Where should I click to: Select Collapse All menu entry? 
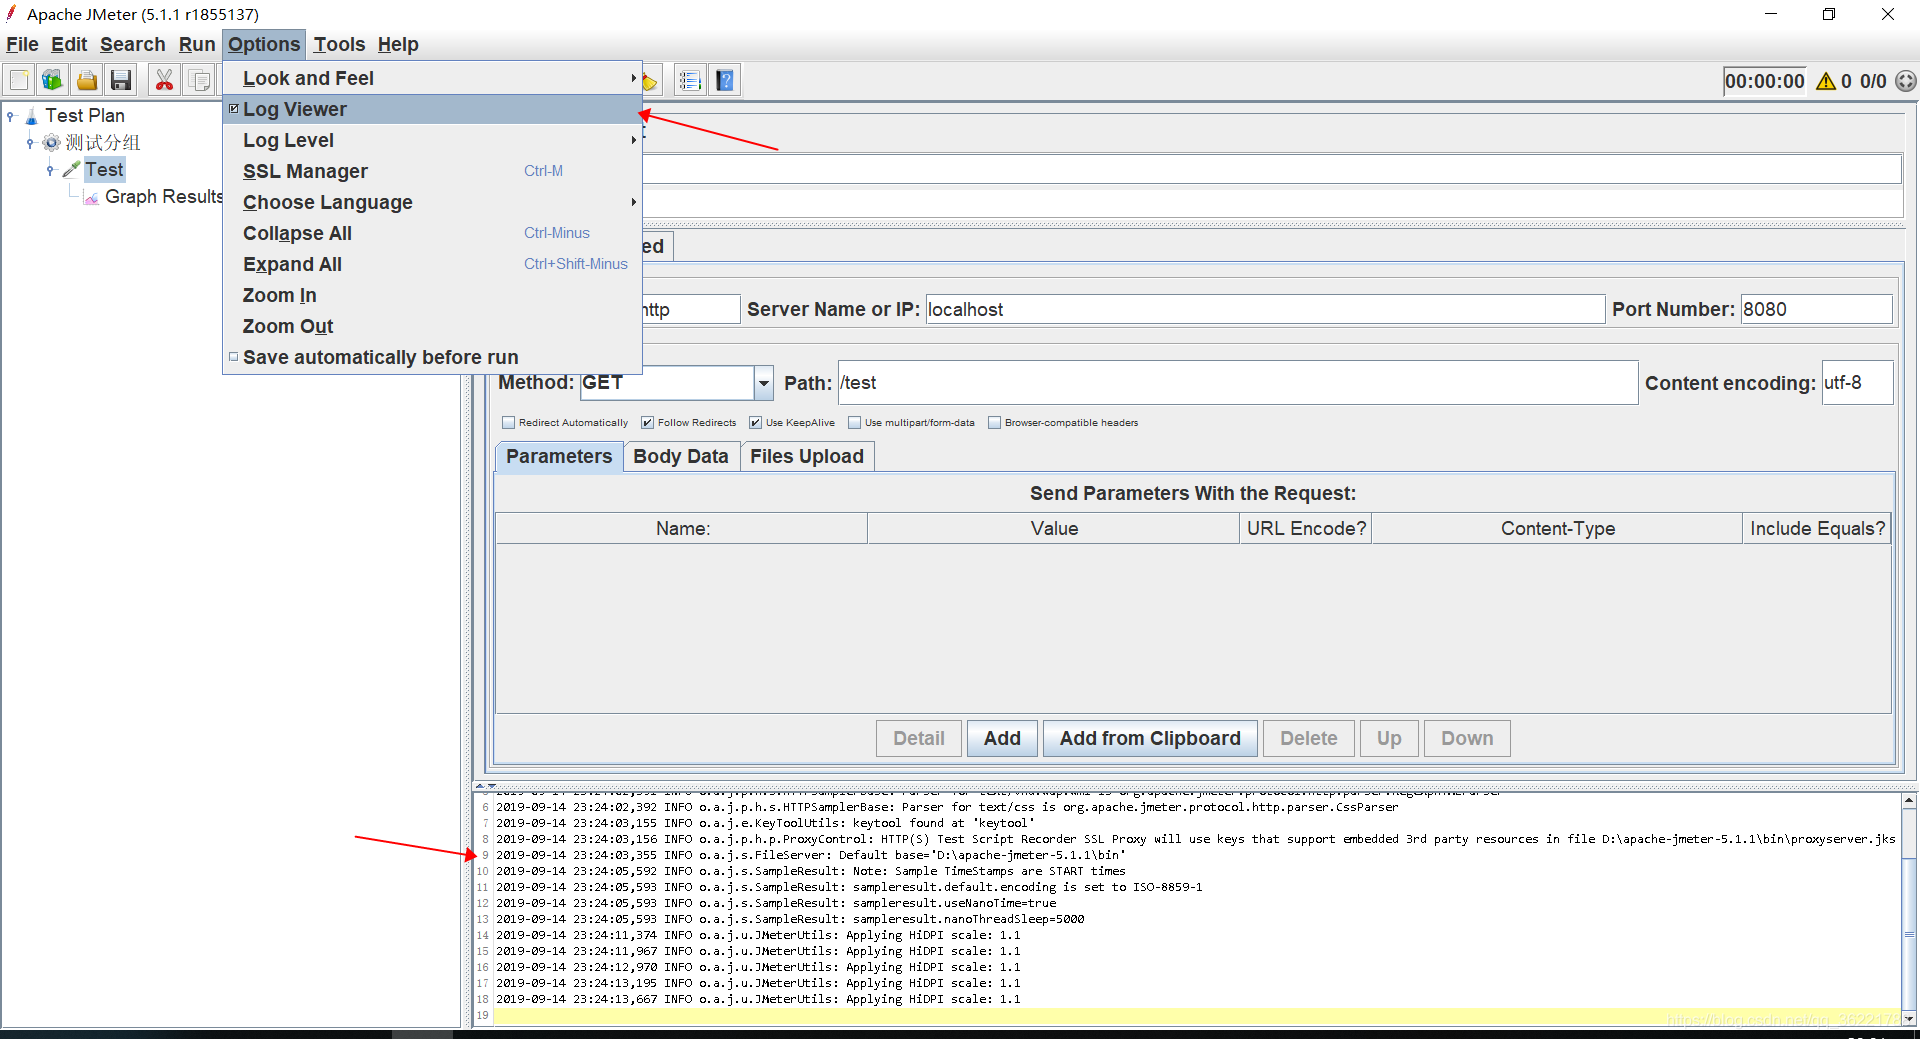click(432, 233)
